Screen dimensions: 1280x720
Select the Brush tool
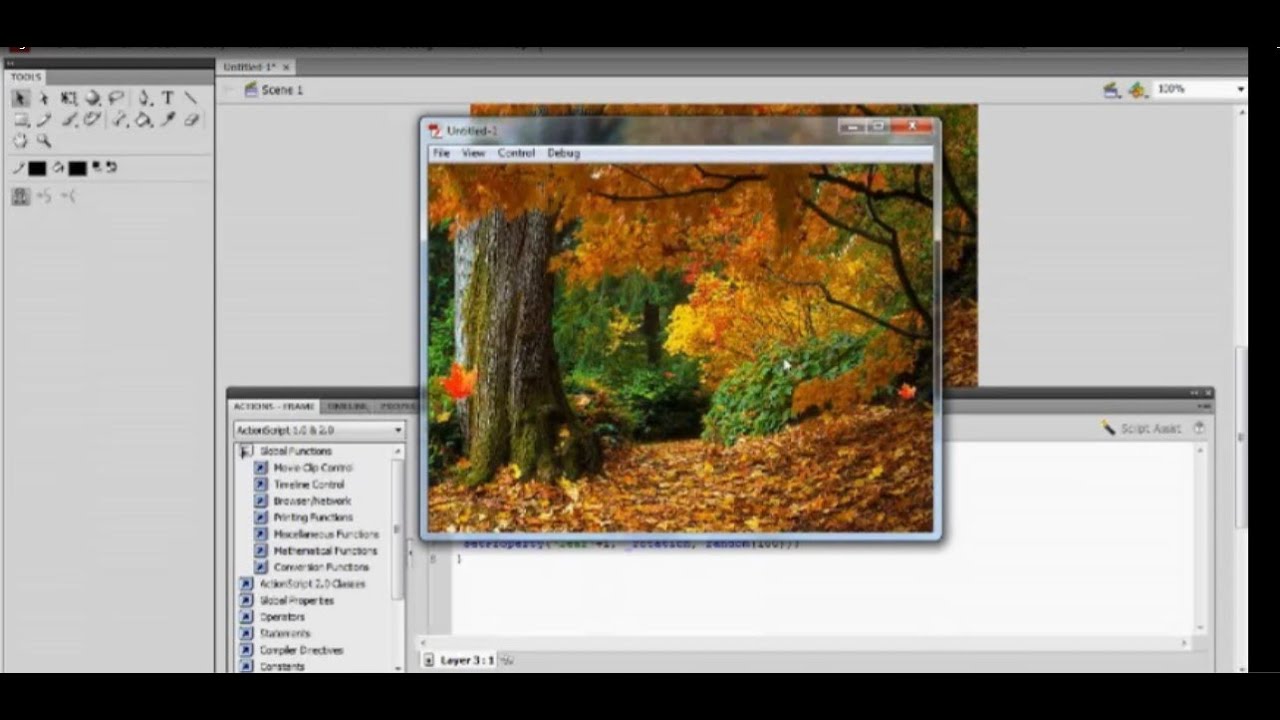click(x=68, y=120)
